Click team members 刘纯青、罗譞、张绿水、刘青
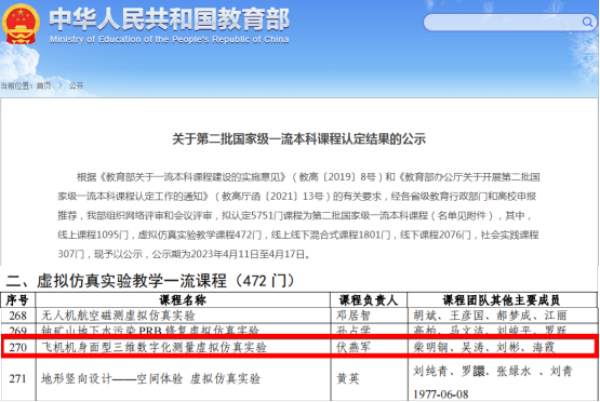The width and height of the screenshot is (600, 402). [x=493, y=371]
